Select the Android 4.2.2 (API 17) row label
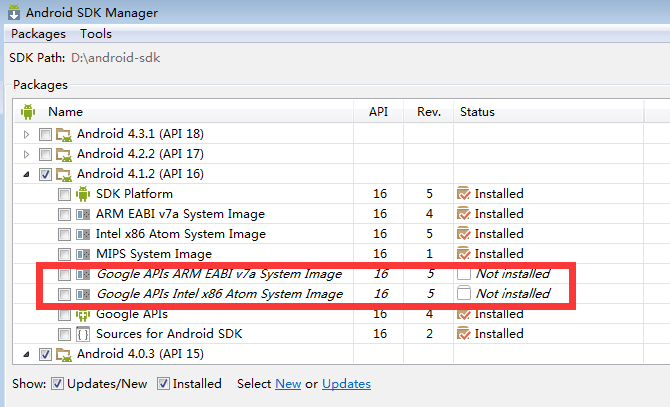The height and width of the screenshot is (407, 670). 140,154
